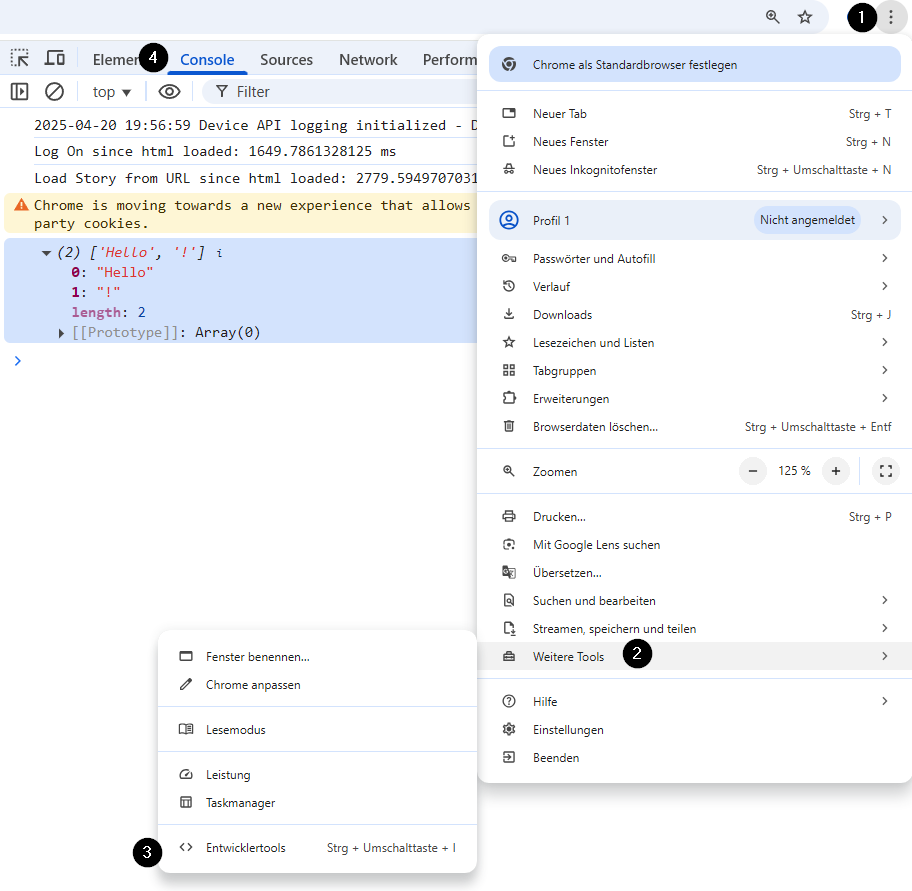This screenshot has width=912, height=891.
Task: Switch to the Network tab
Action: (368, 59)
